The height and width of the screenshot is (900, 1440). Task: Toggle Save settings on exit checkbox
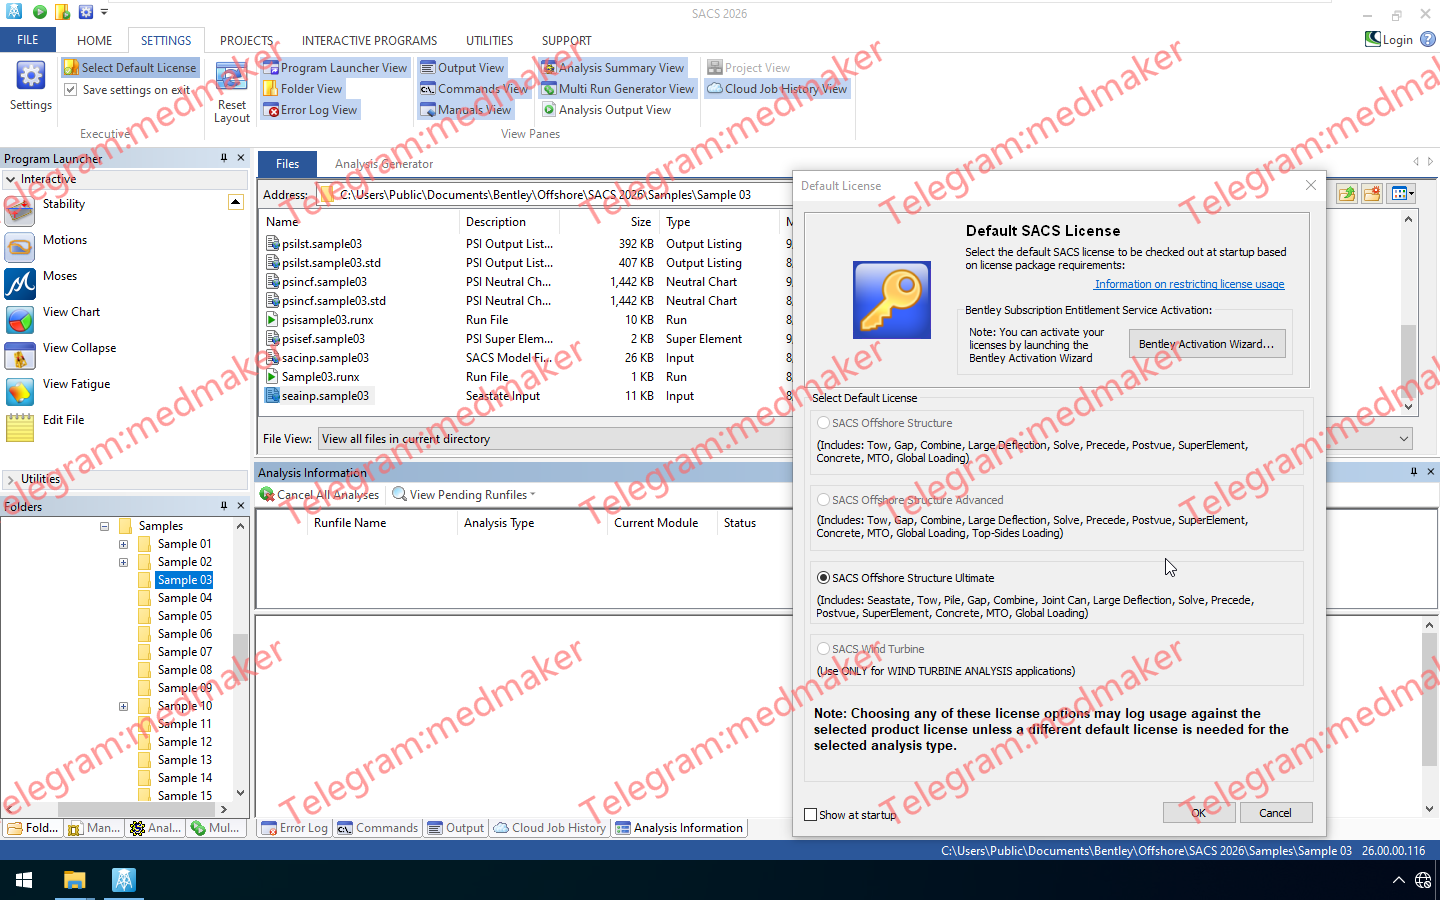click(x=71, y=90)
